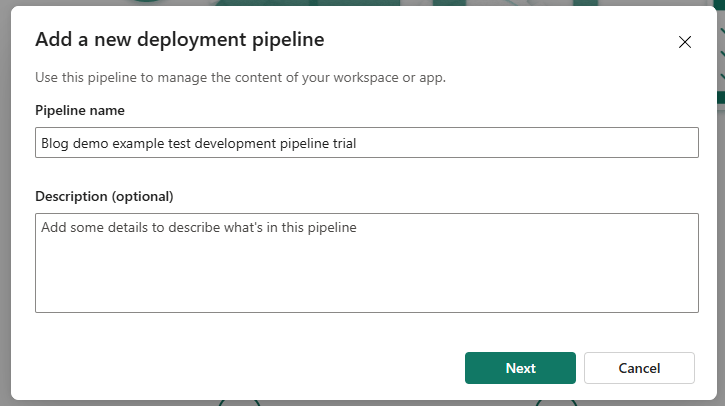Click the "Pipeline name" field label
This screenshot has height=406, width=725.
click(x=80, y=110)
